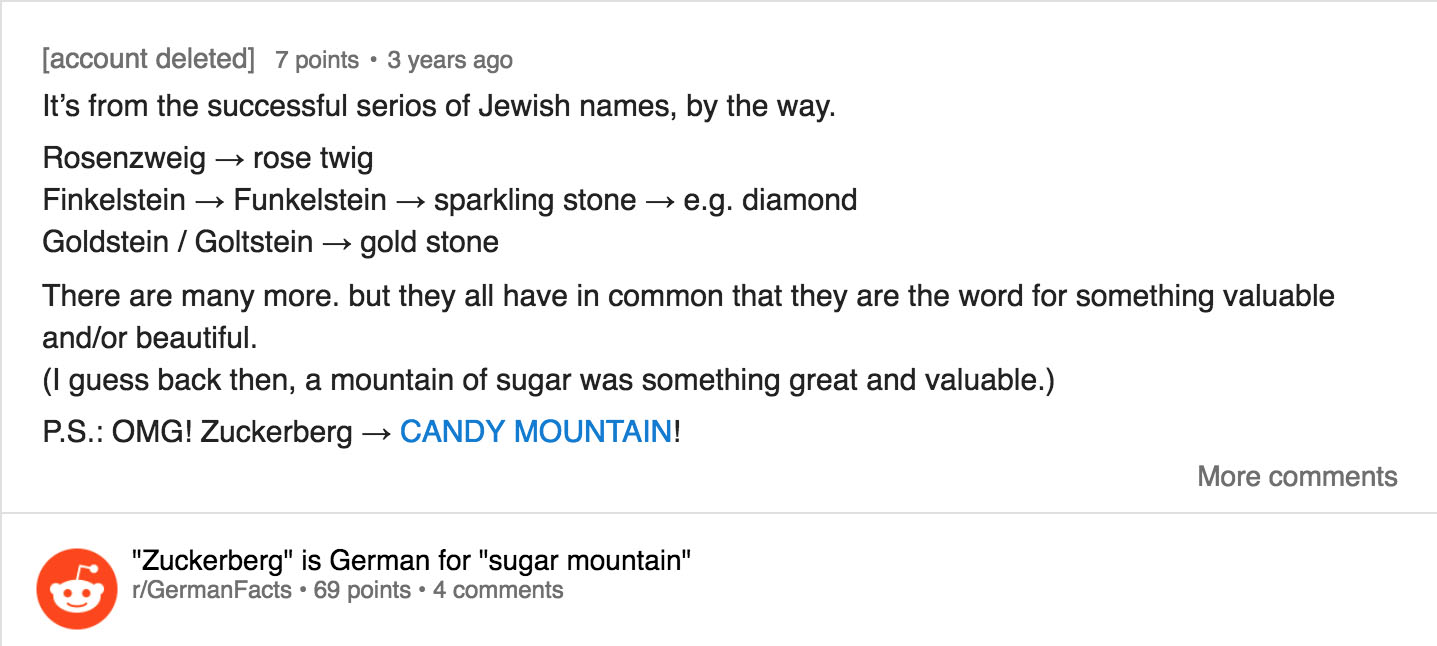
Task: Click the comment's "7 points" score
Action: point(317,60)
